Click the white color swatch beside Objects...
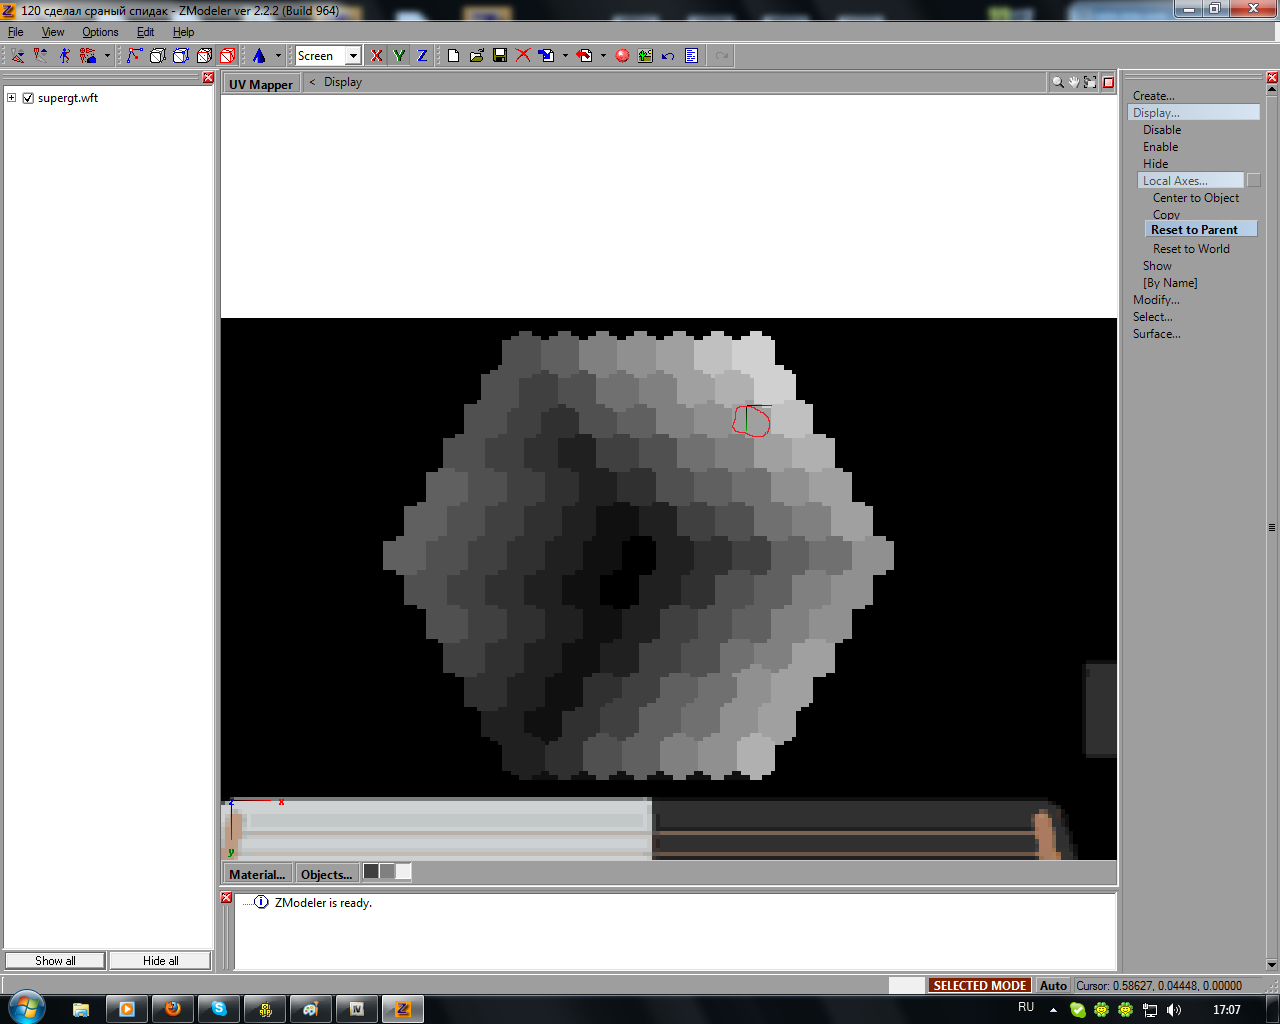This screenshot has height=1024, width=1280. pyautogui.click(x=403, y=872)
